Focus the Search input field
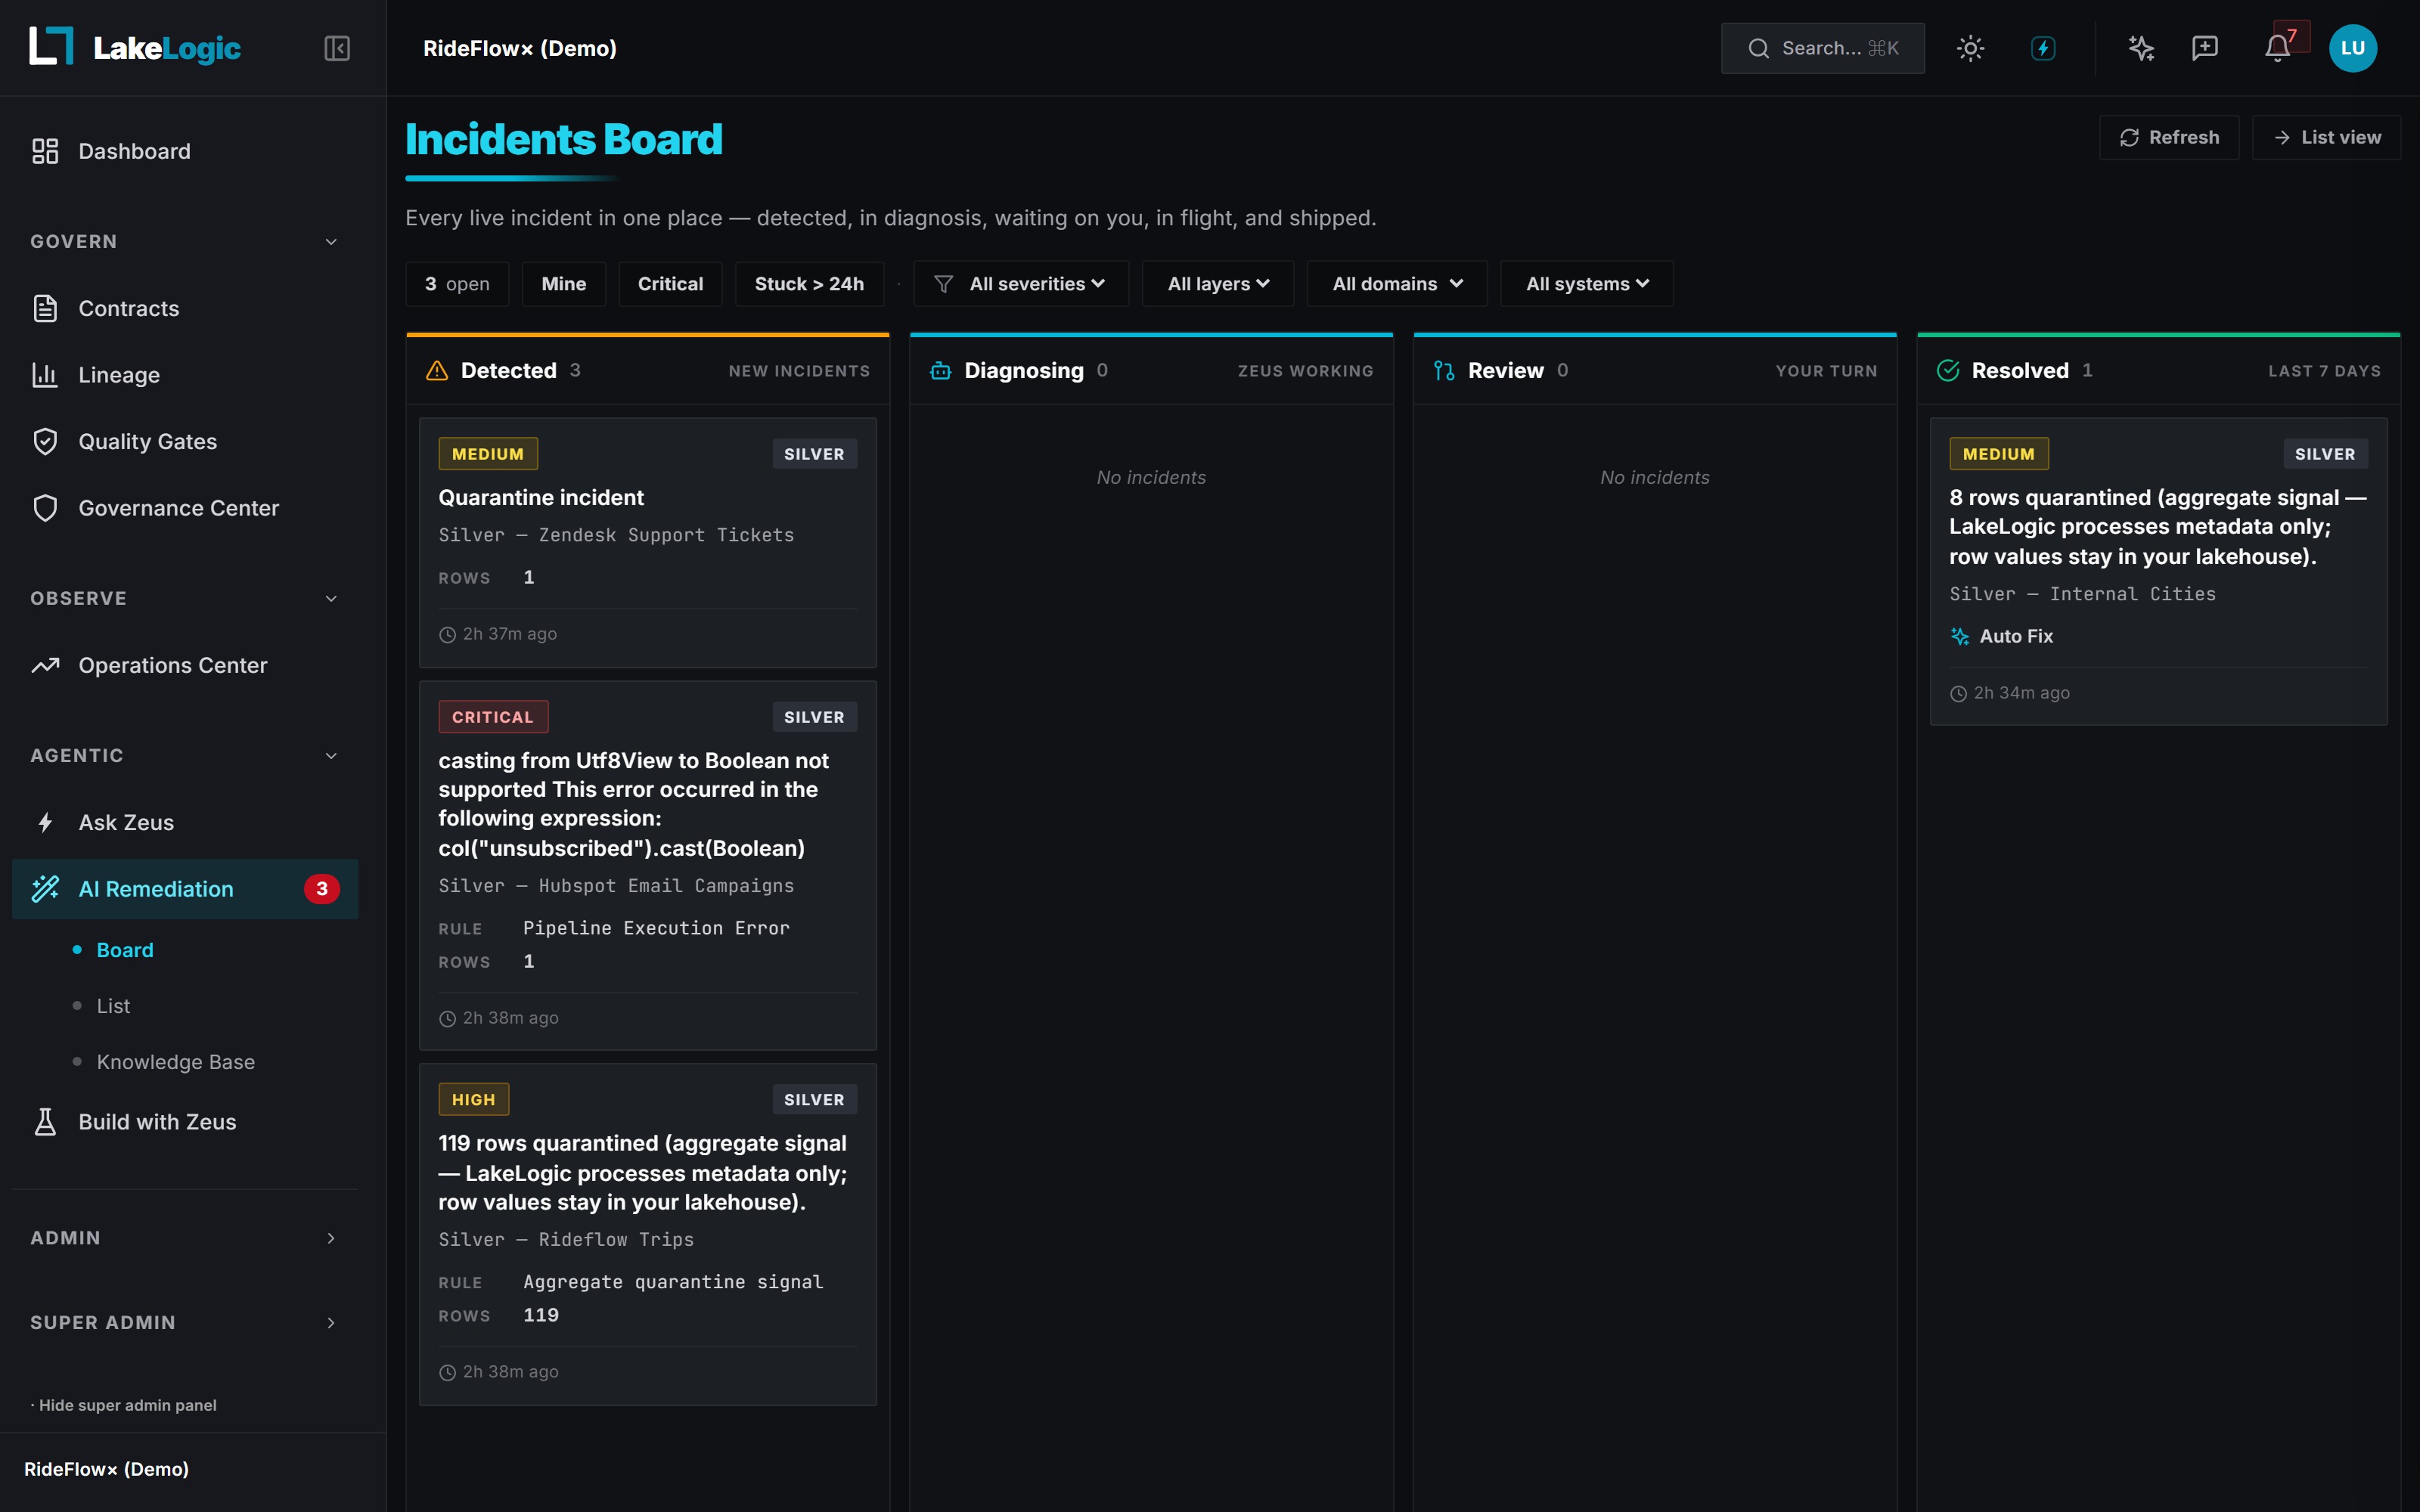 point(1822,48)
